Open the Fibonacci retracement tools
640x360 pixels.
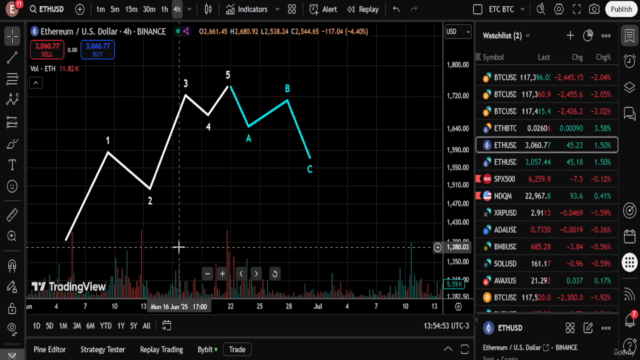click(x=12, y=79)
